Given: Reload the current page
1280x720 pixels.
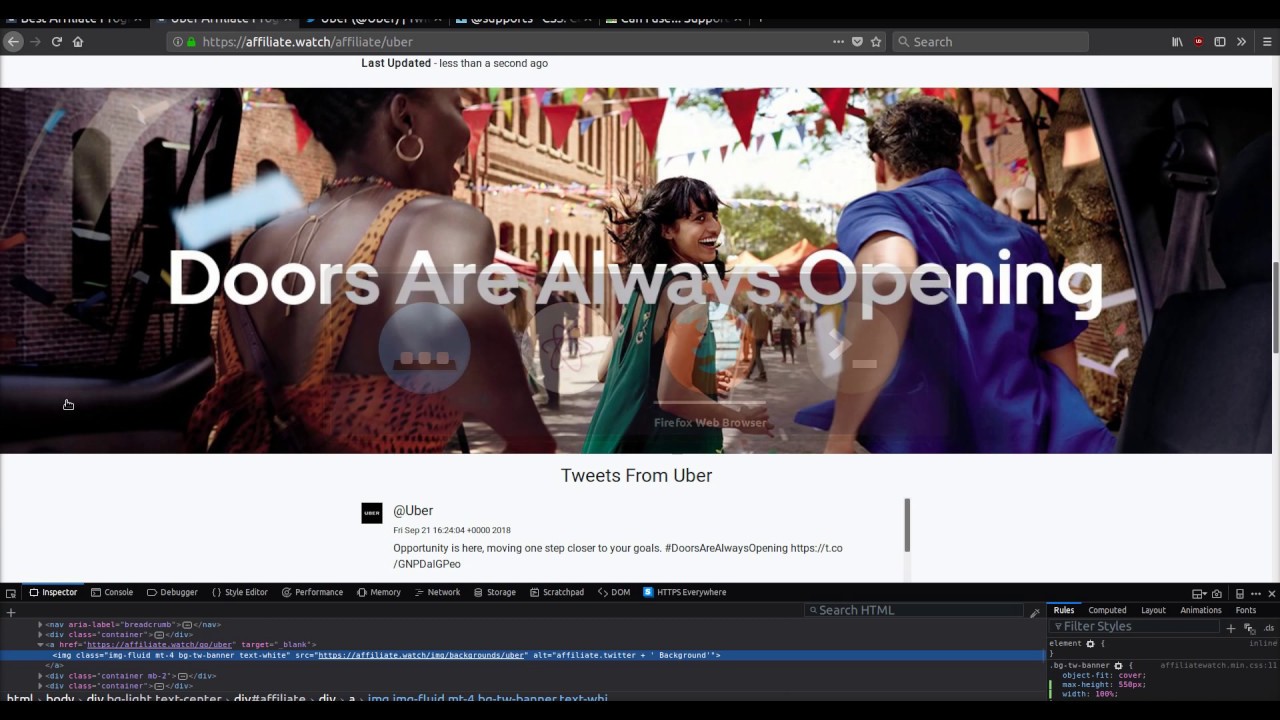Looking at the screenshot, I should tap(57, 42).
